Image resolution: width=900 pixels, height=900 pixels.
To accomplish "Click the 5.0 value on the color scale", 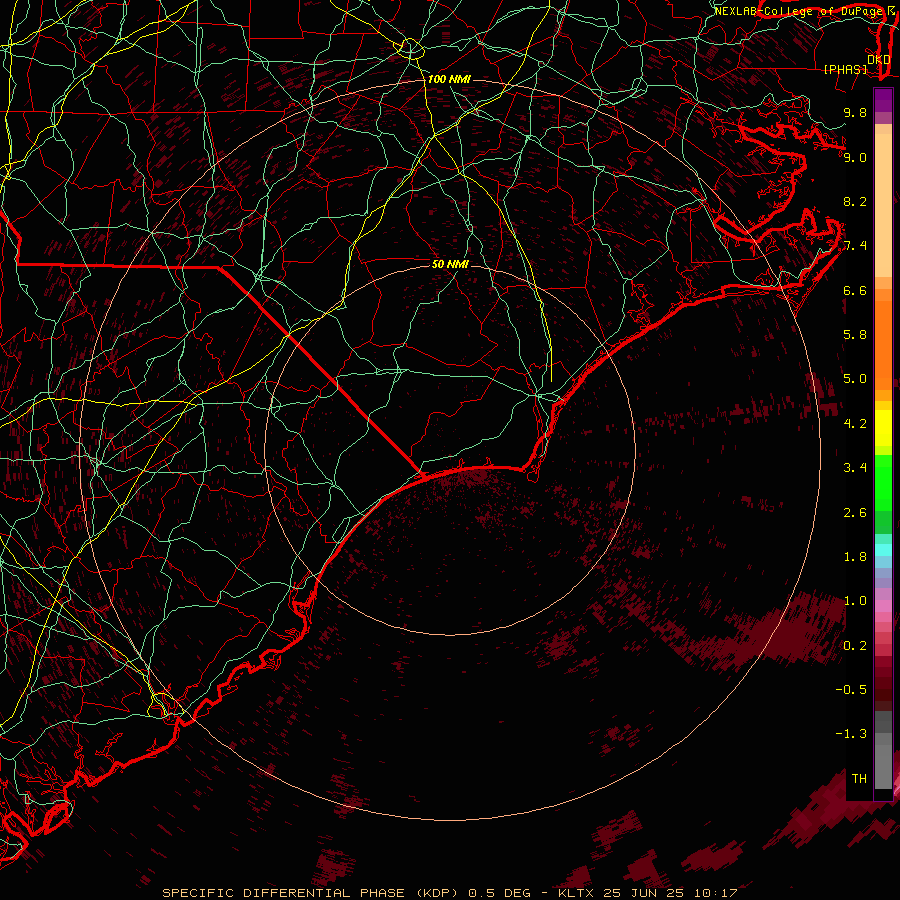I will click(x=855, y=379).
